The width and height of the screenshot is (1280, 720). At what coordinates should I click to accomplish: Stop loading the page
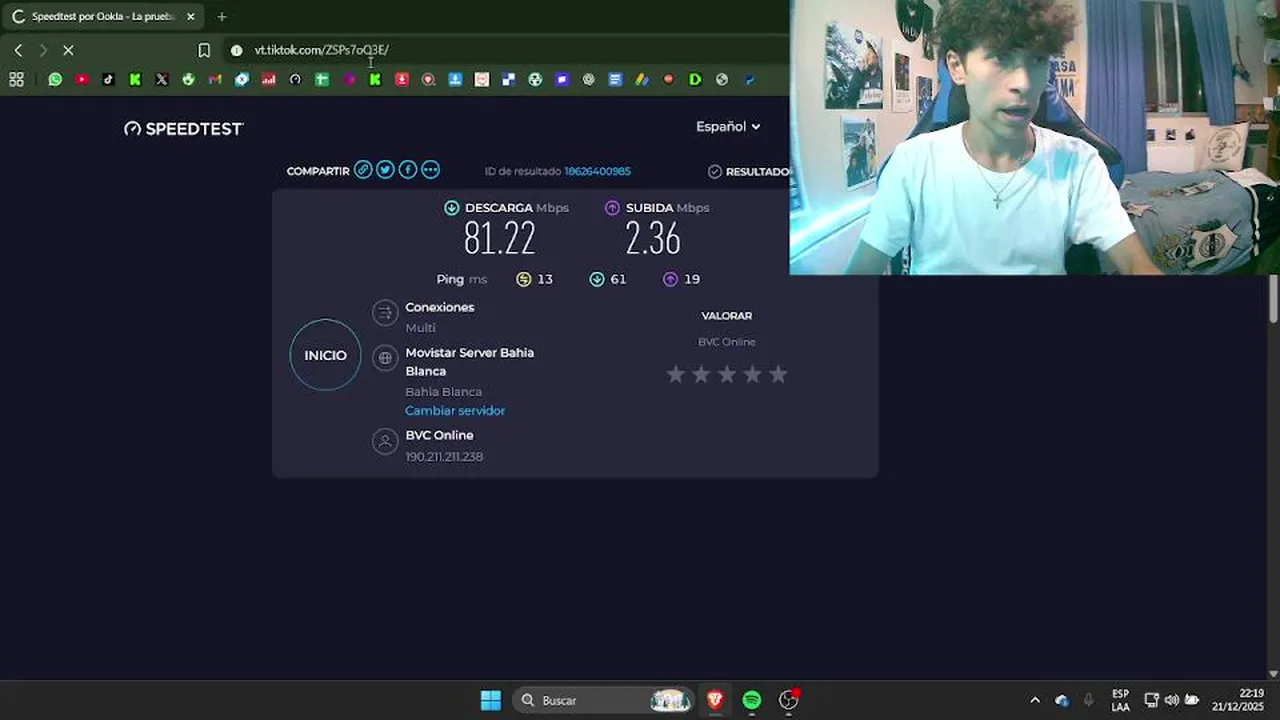68,50
